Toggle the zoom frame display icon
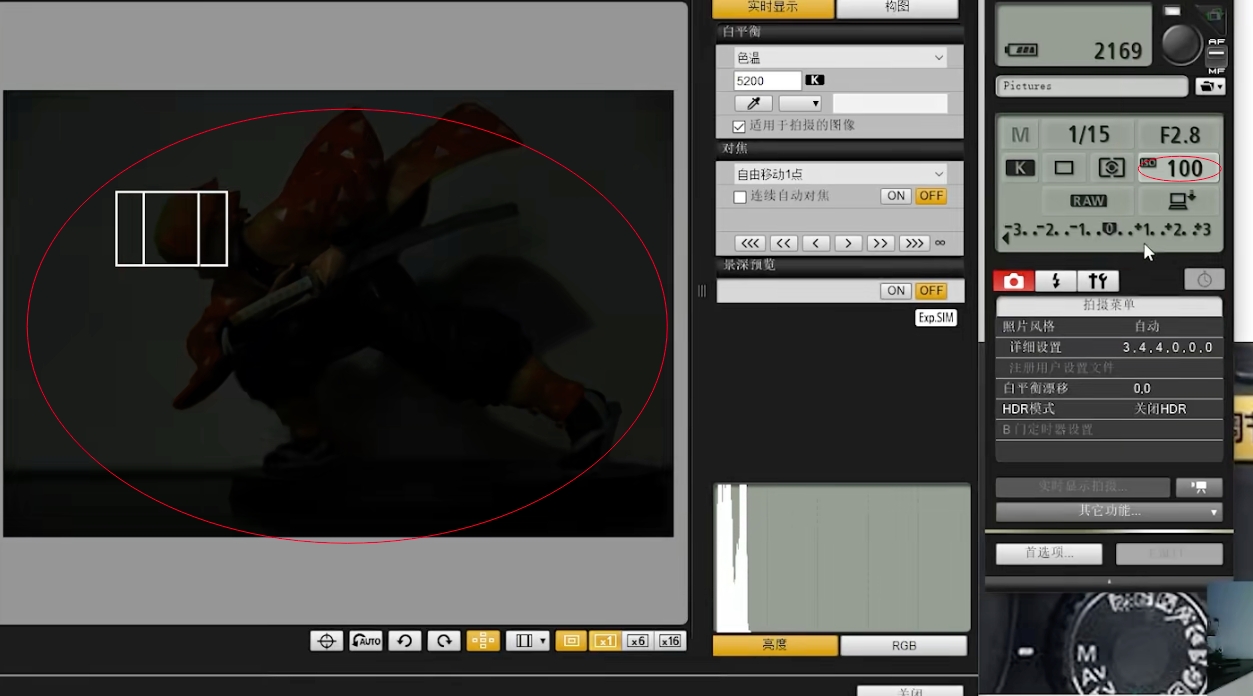The width and height of the screenshot is (1253, 696). pyautogui.click(x=571, y=641)
